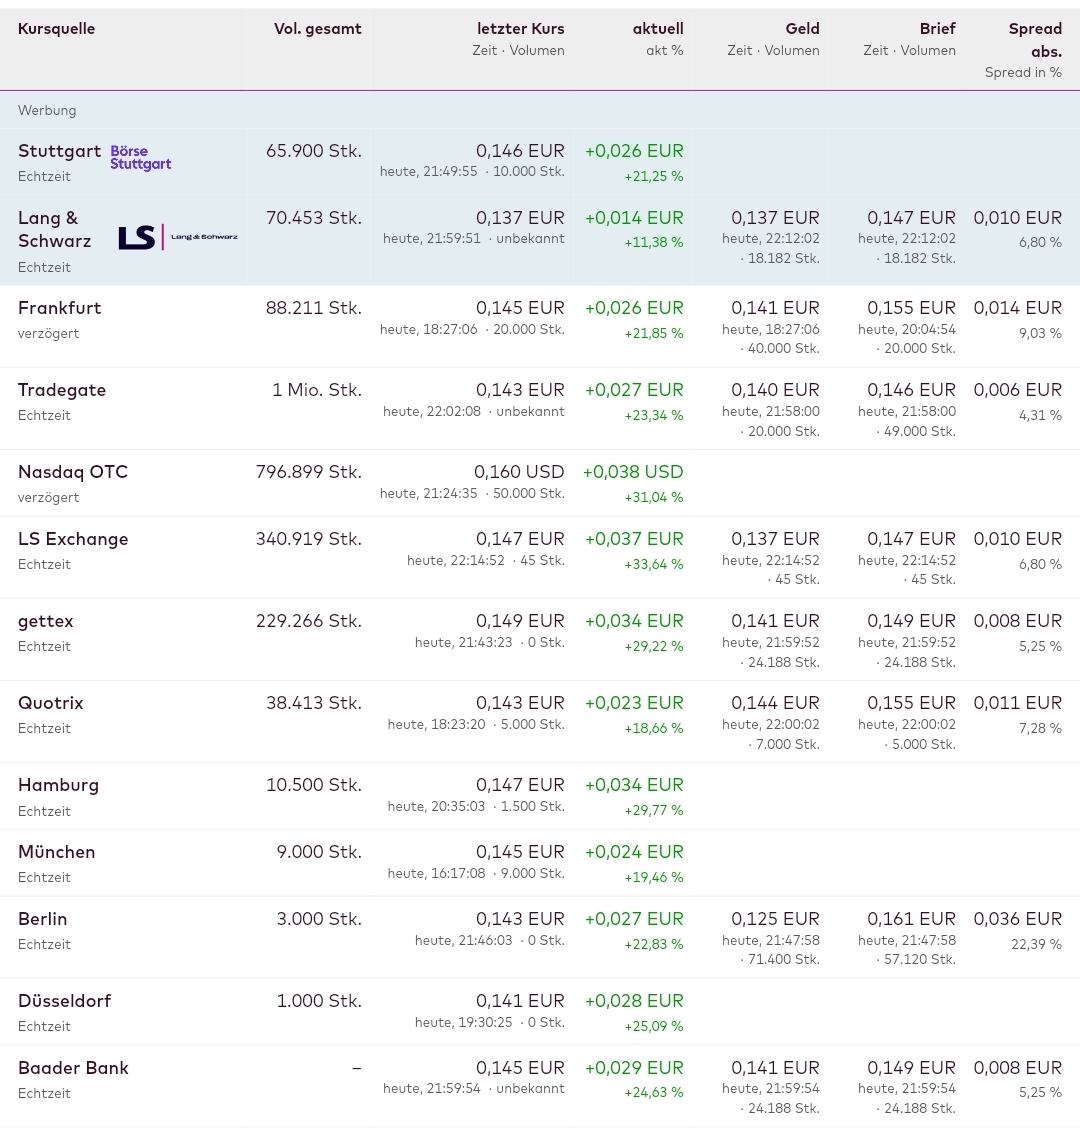Select gettex change +29,22 %
The height and width of the screenshot is (1142, 1080).
(653, 646)
